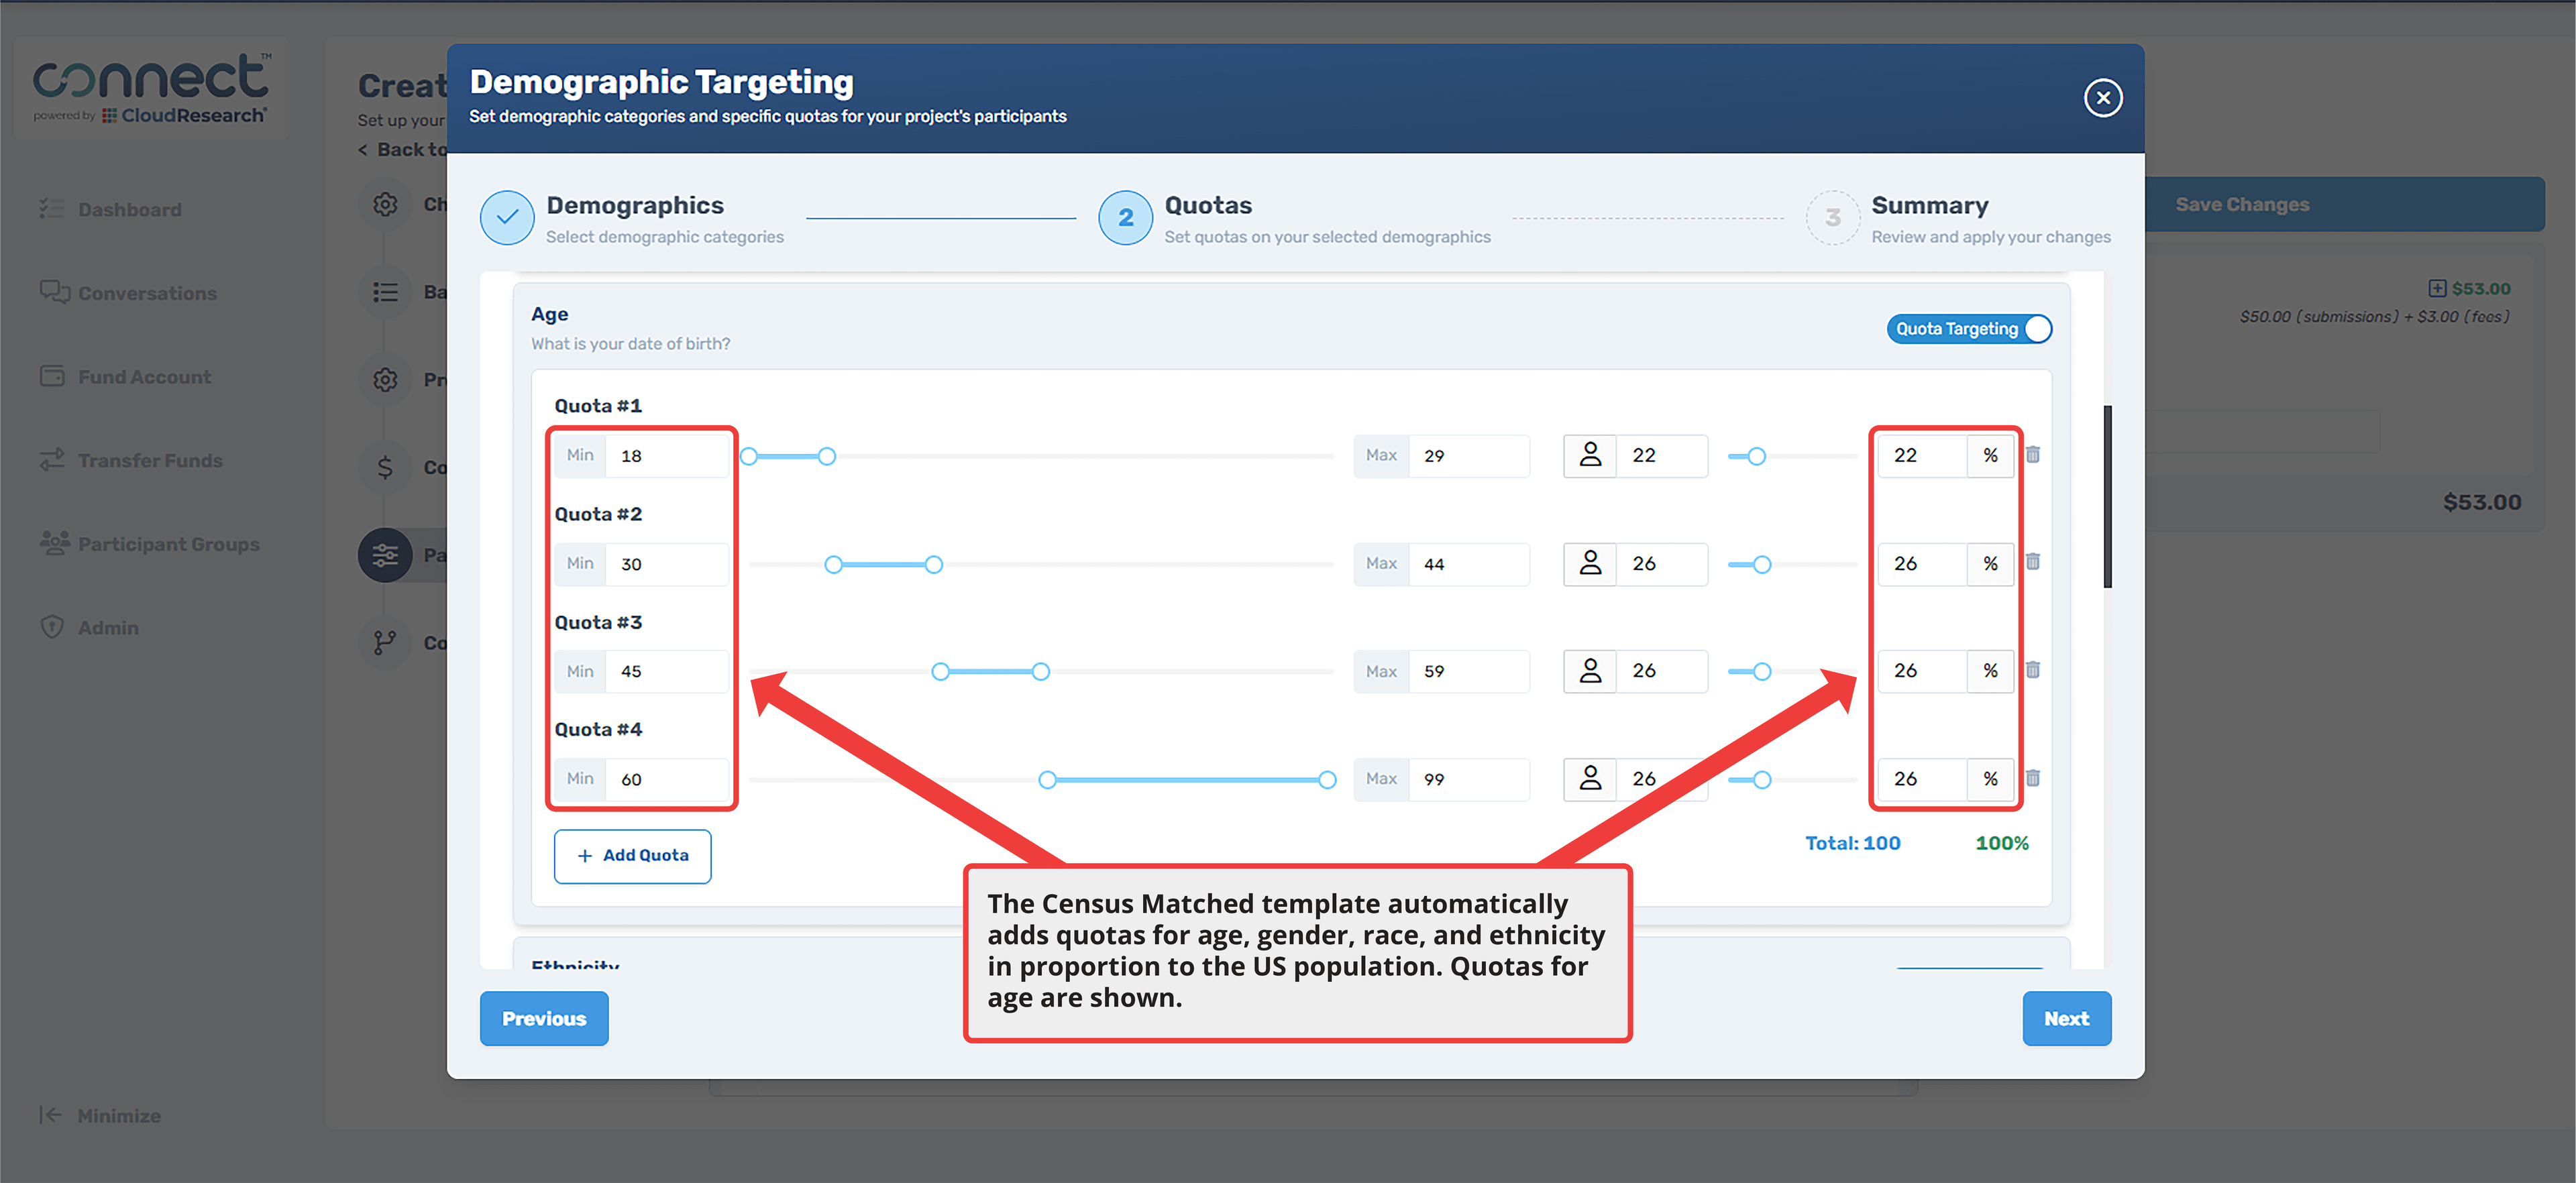Viewport: 2576px width, 1183px height.
Task: Click Quota #2 participant count field showing 26
Action: (x=1662, y=563)
